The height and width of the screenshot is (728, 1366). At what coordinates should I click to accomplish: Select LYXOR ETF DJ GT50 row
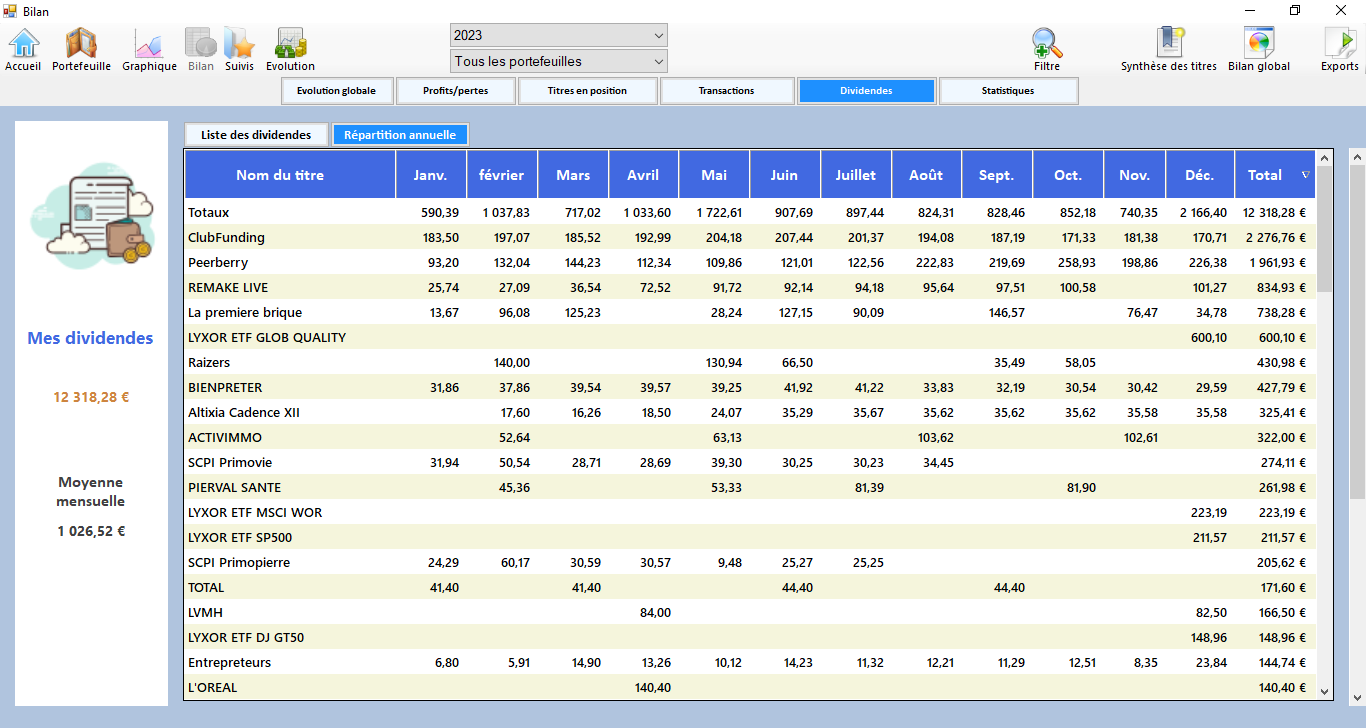click(x=246, y=637)
